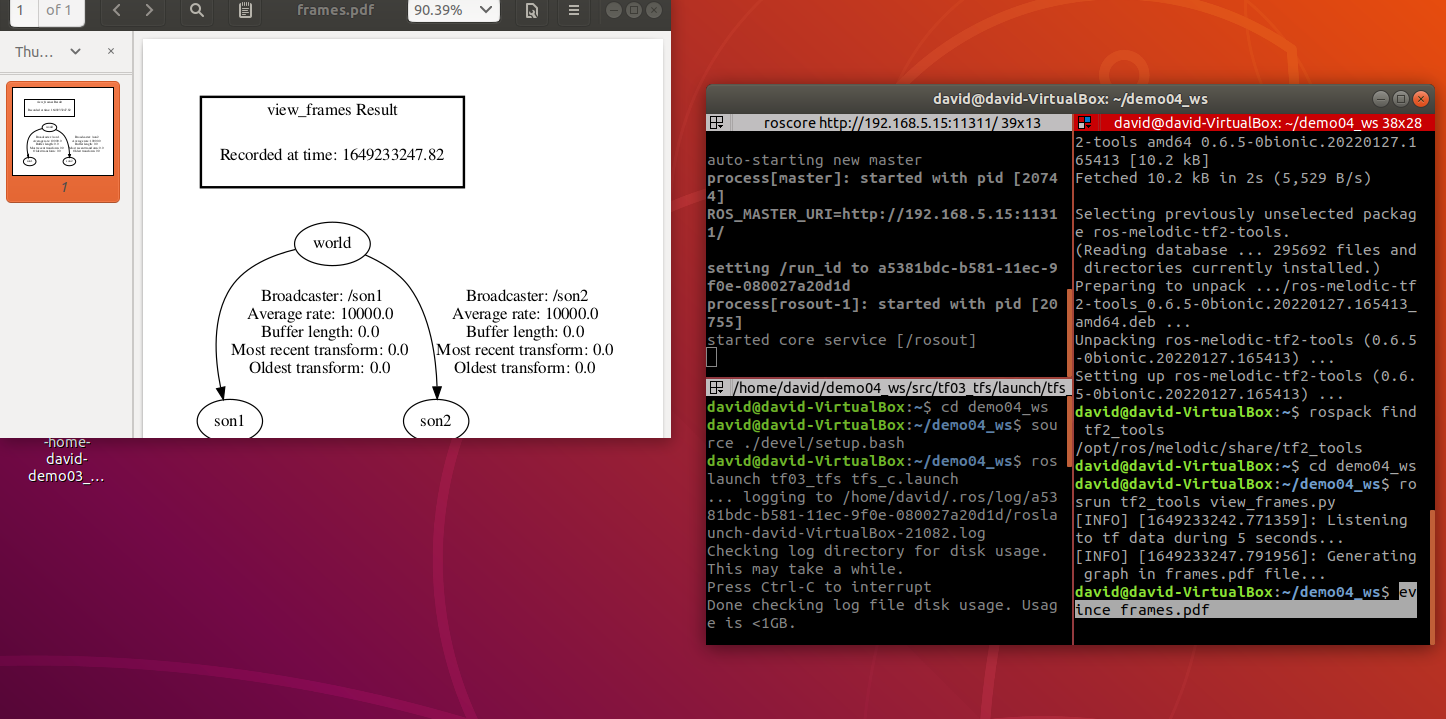
Task: Maximize the Terminator window
Action: tap(1401, 99)
